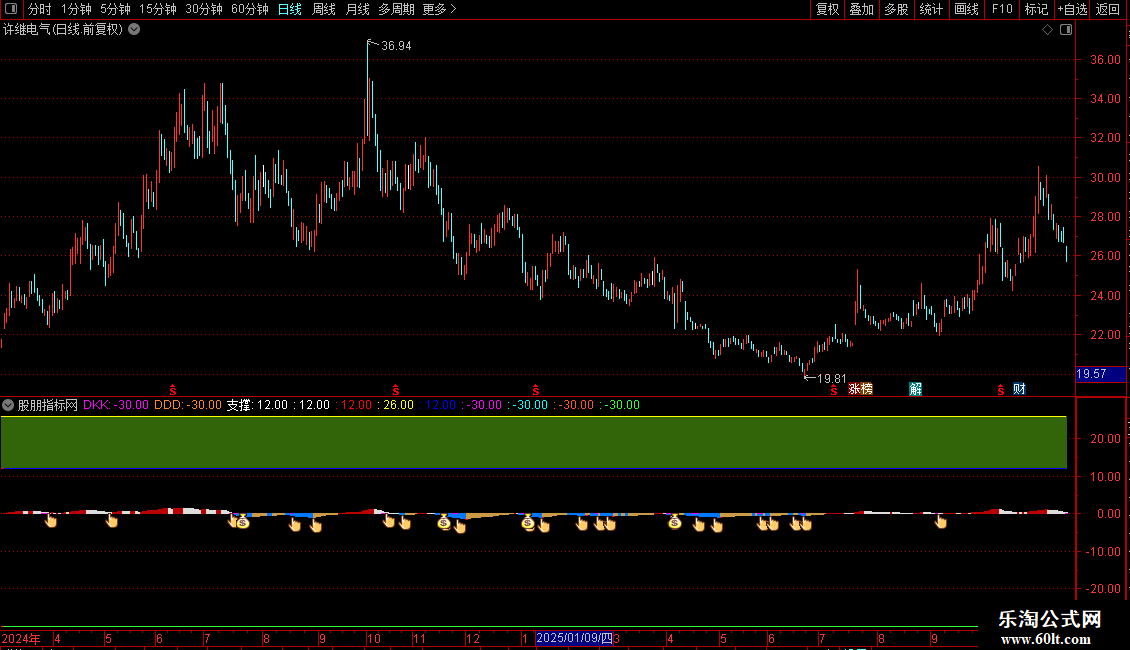Image resolution: width=1130 pixels, height=650 pixels.
Task: Switch to 月线 monthly chart
Action: point(357,9)
